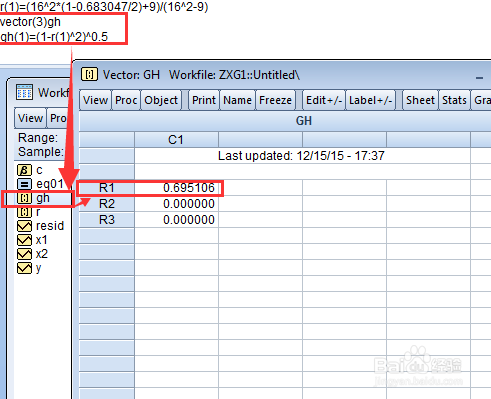
Task: Click the Range label in Workfile
Action: (38, 138)
